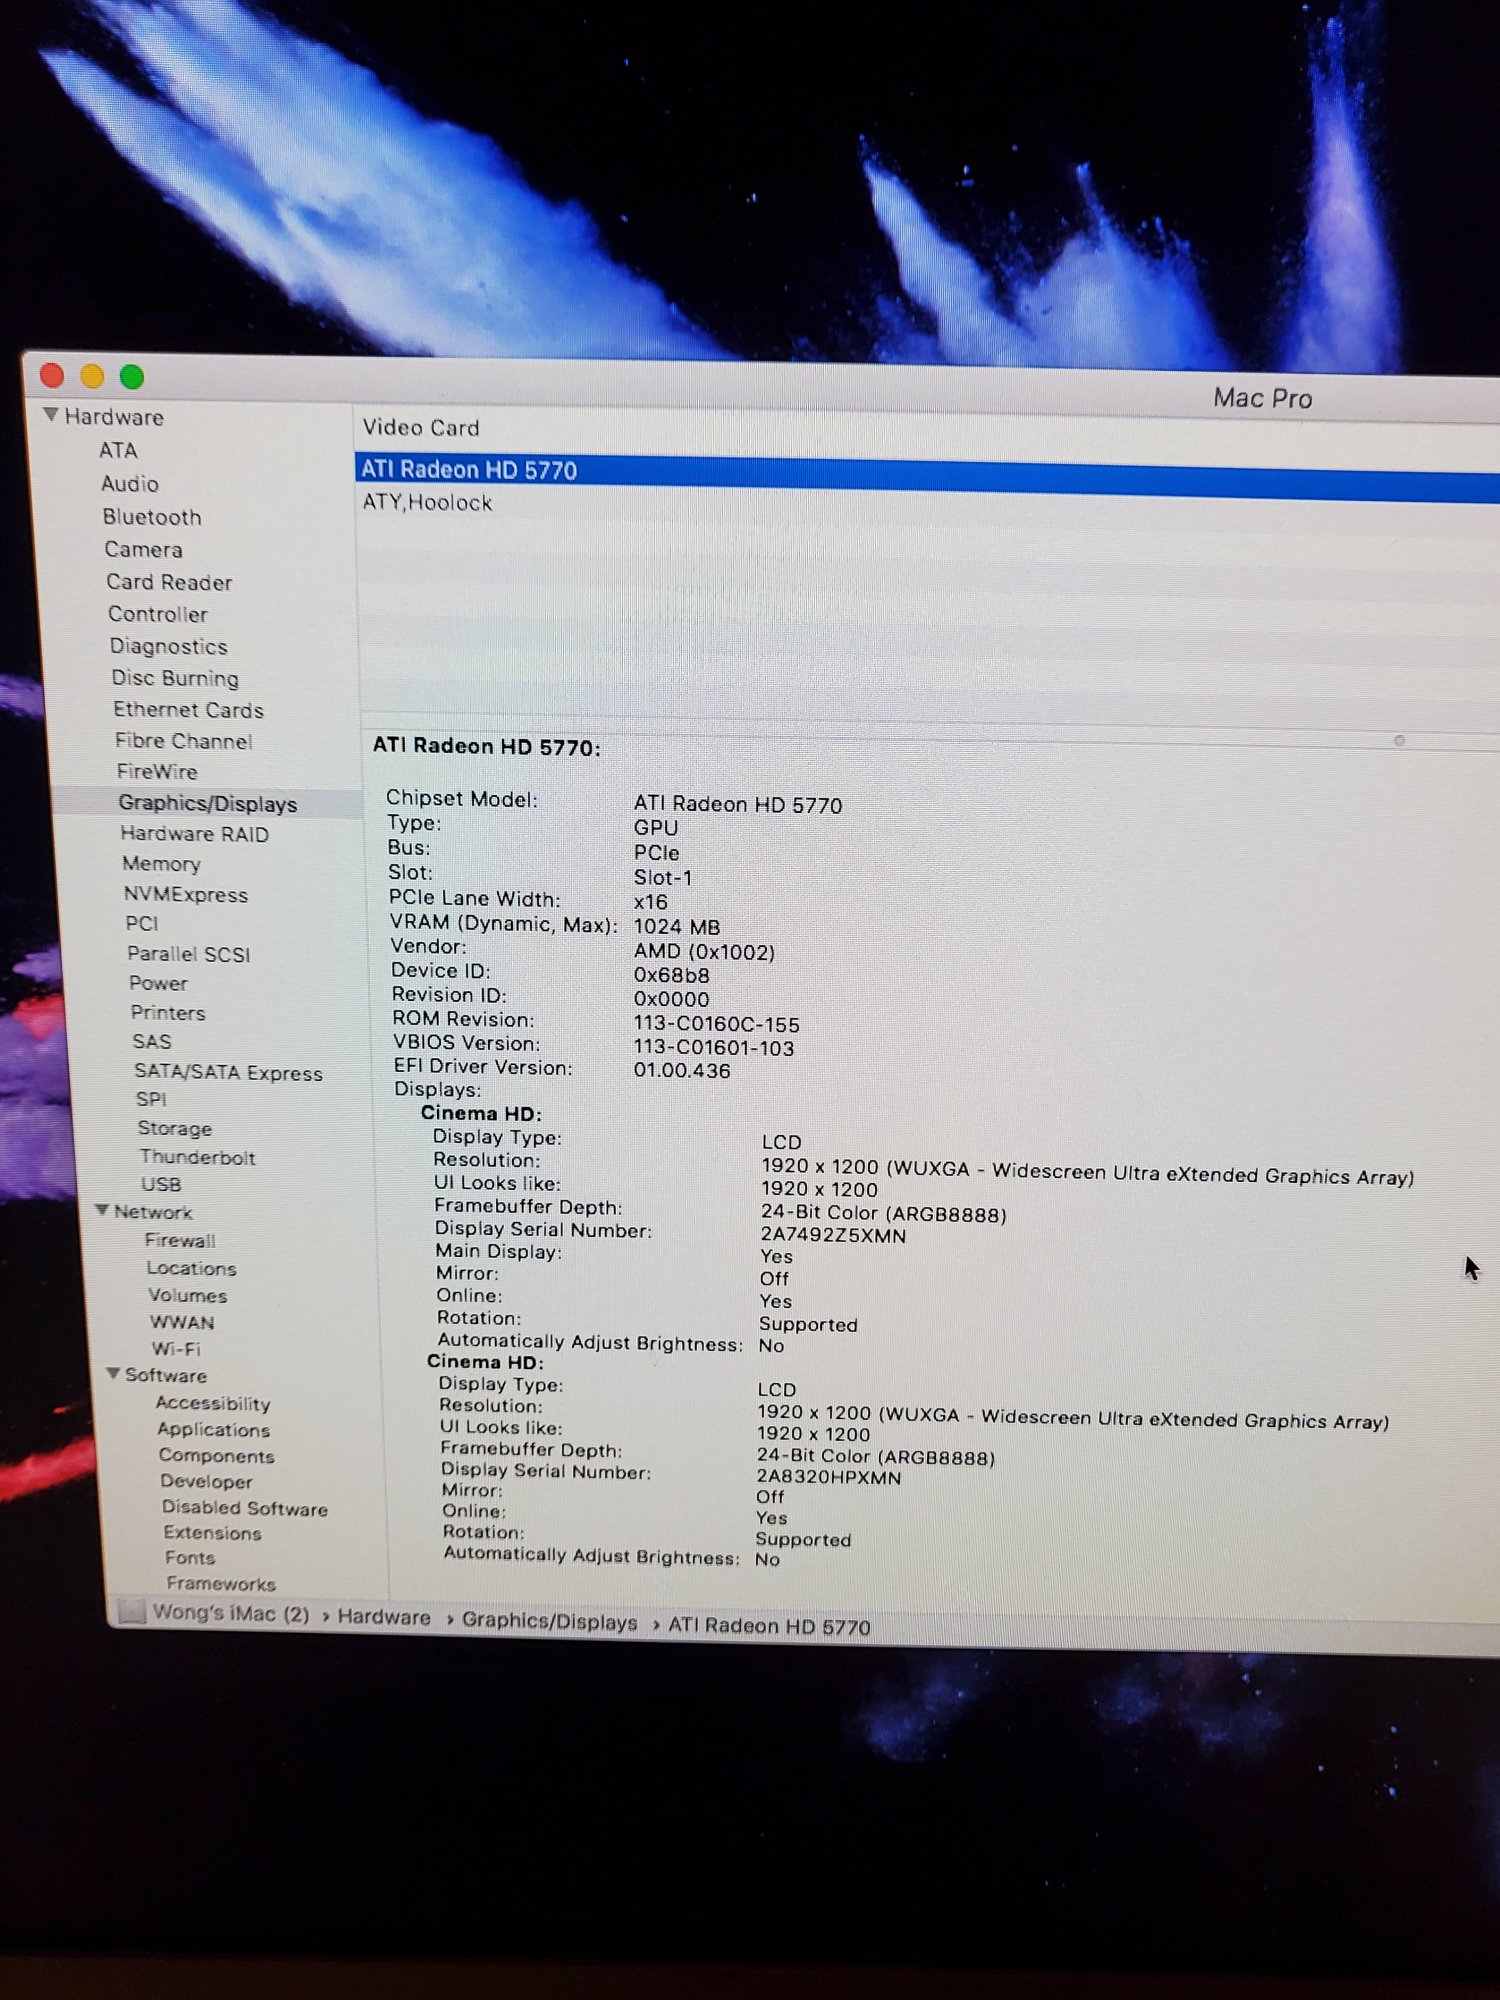Click EFI Driver Version value 01.00.436
The height and width of the screenshot is (2000, 1500).
point(682,1070)
